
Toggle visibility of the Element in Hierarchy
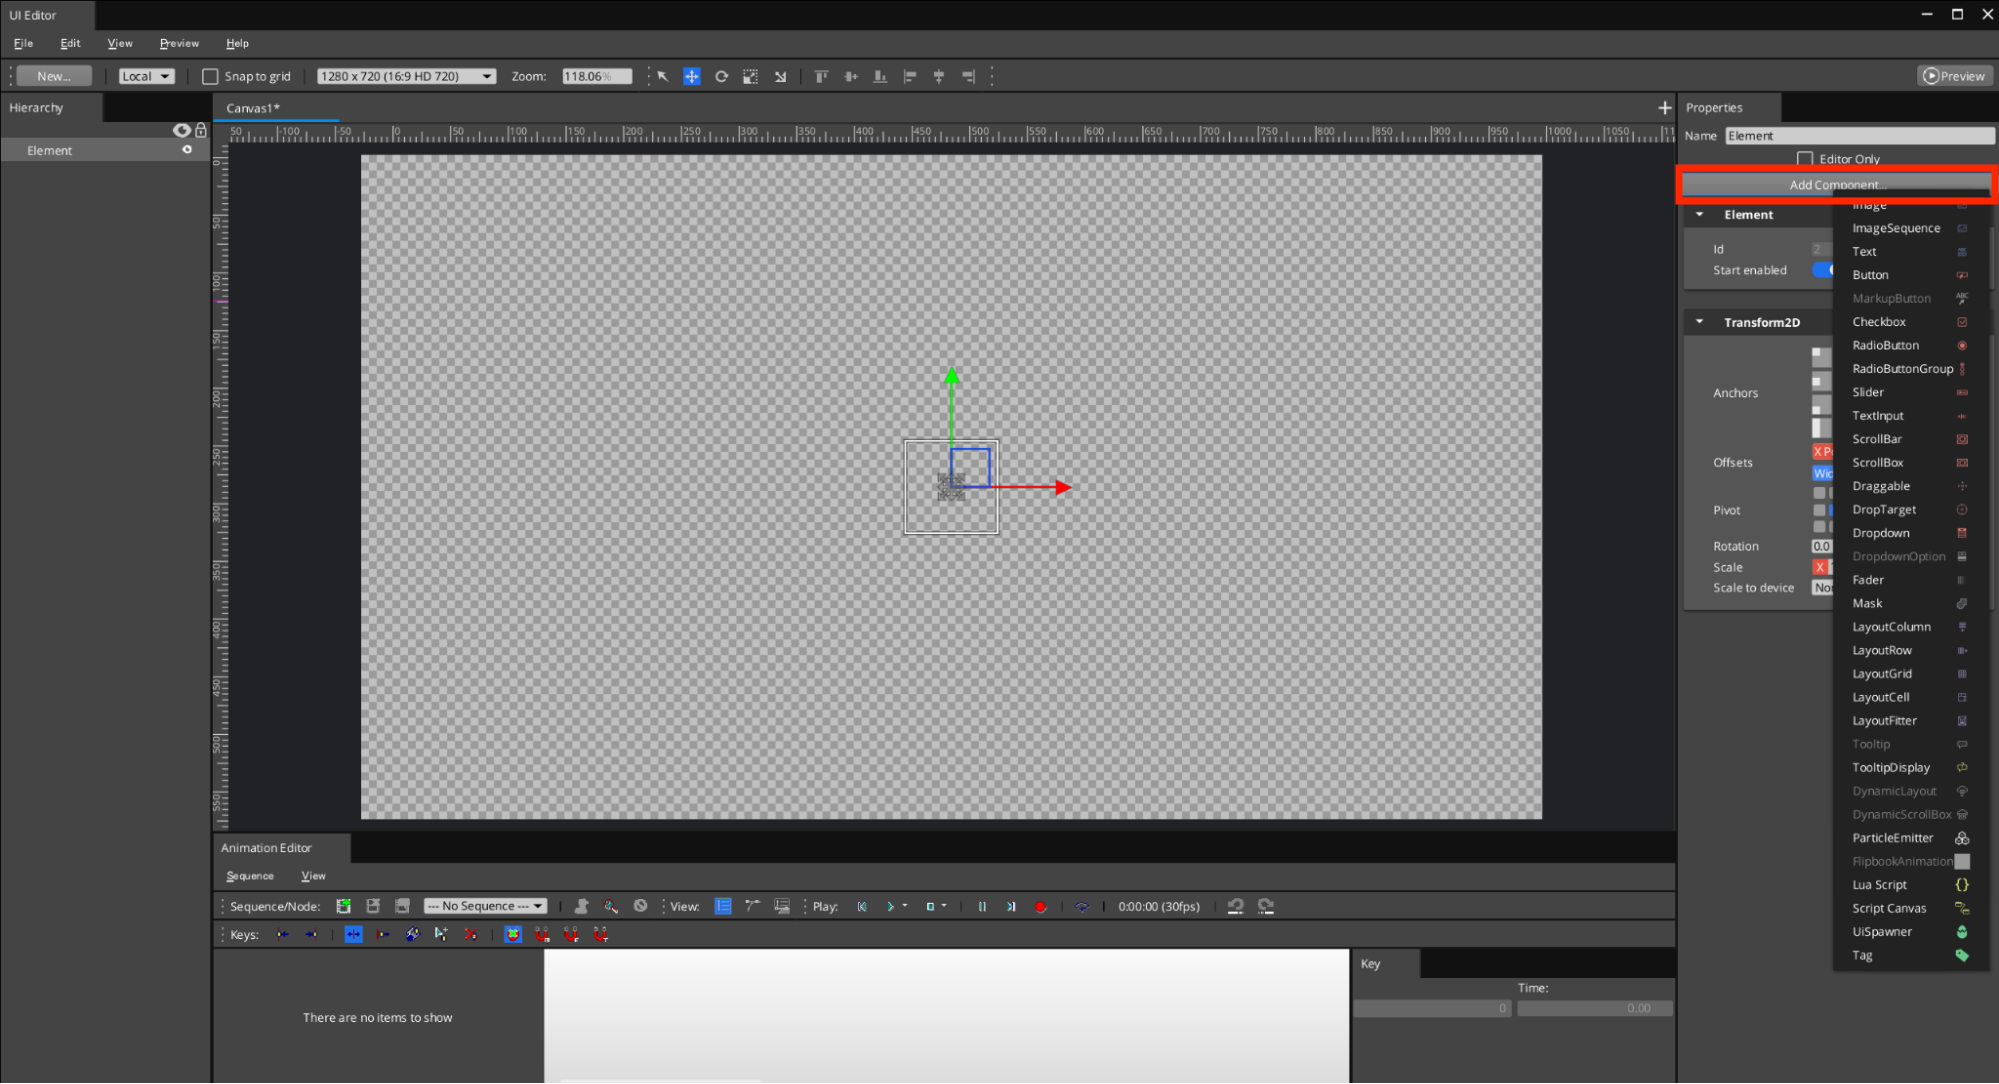(187, 150)
